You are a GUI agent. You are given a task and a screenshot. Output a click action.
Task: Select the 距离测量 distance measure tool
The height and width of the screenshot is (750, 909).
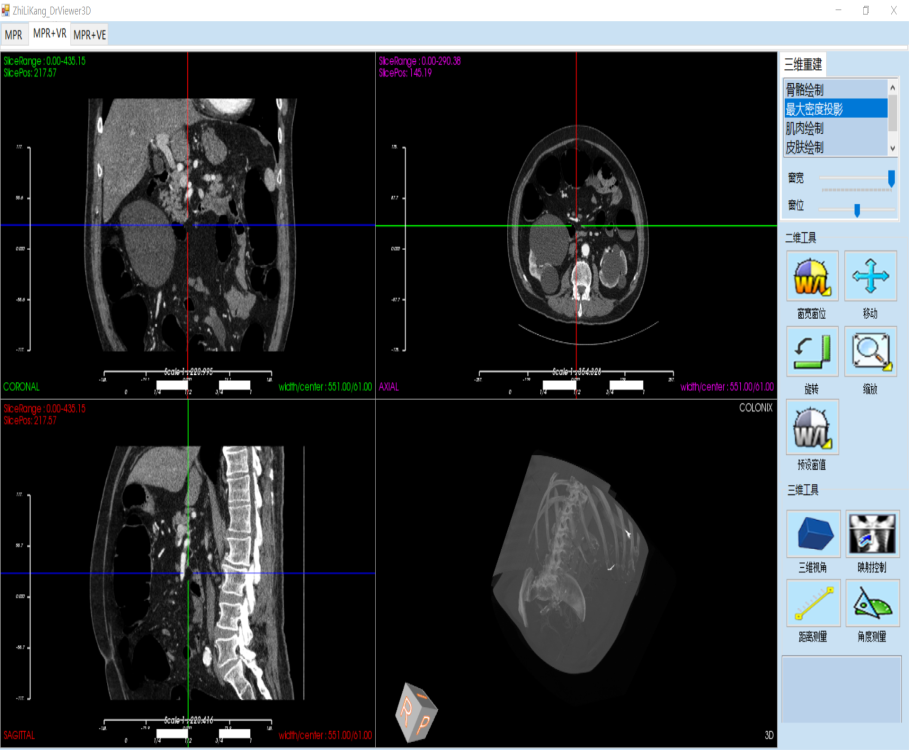tap(813, 603)
